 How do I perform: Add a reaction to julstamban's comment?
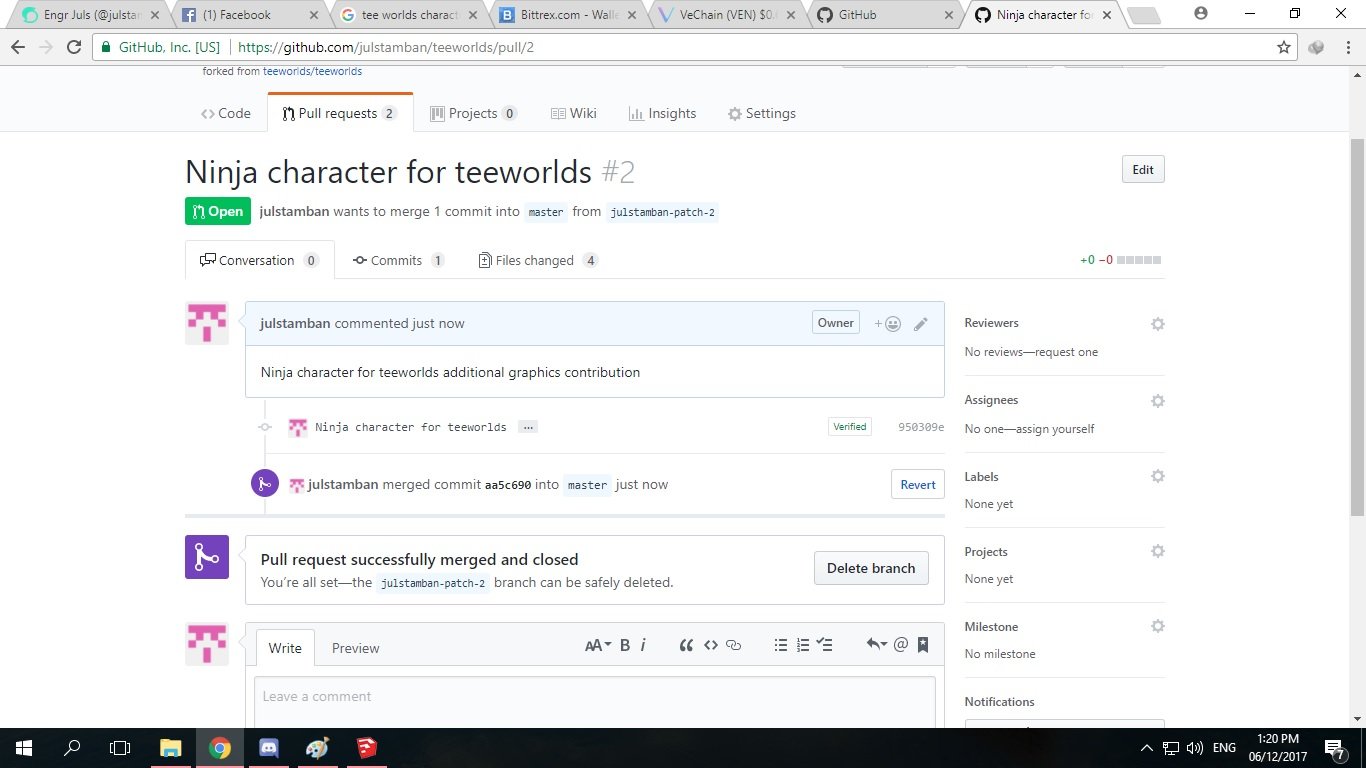point(887,323)
